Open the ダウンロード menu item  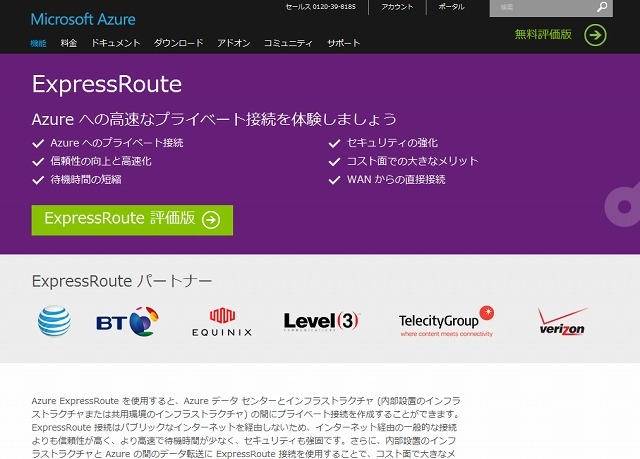(x=178, y=43)
